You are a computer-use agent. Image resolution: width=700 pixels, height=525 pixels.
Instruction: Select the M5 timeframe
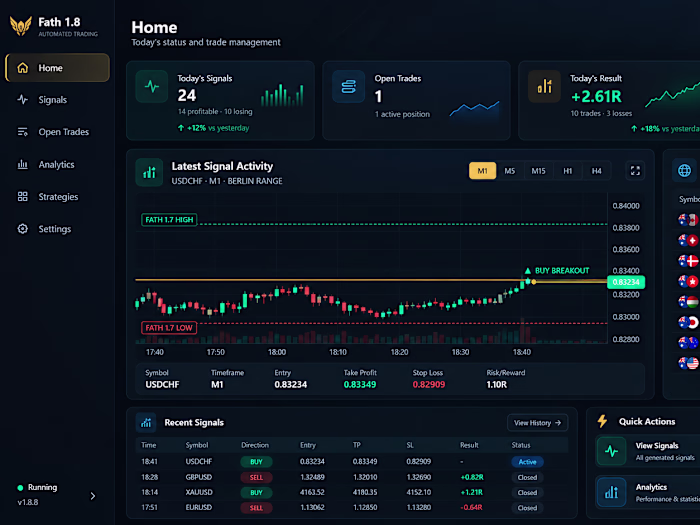click(x=509, y=171)
